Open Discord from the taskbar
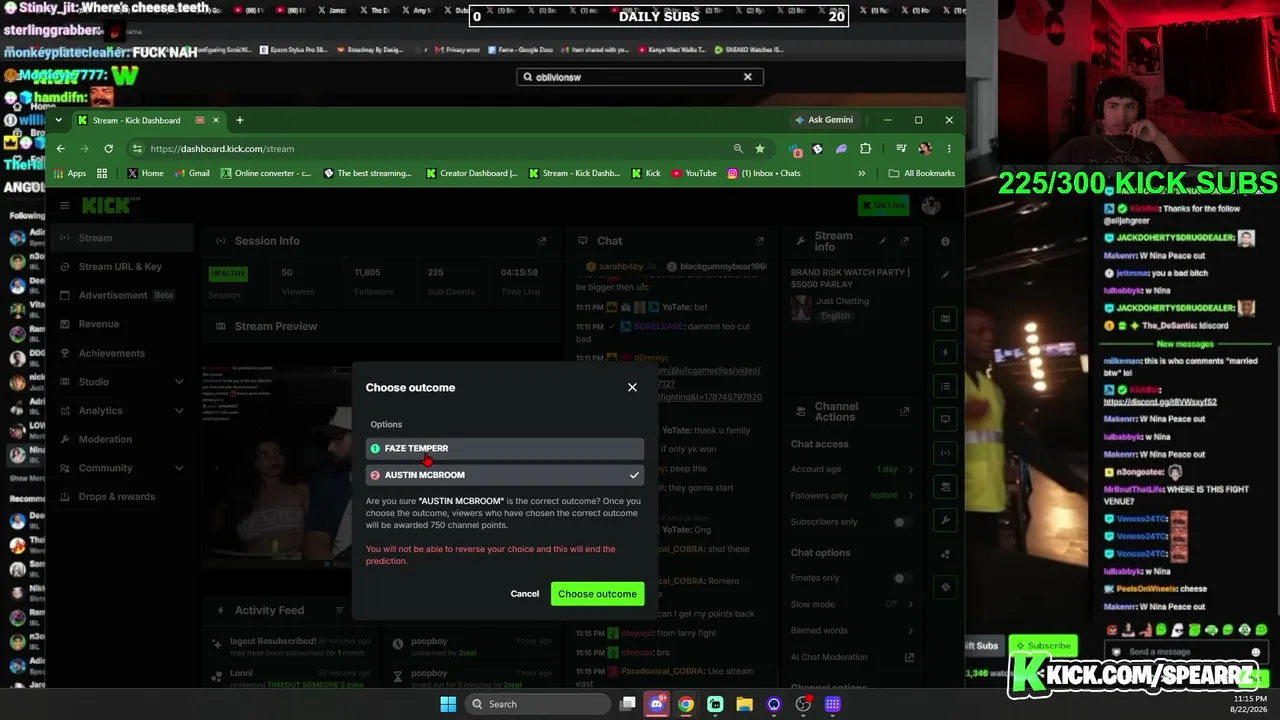Screen dimensions: 1280x720 tap(656, 704)
